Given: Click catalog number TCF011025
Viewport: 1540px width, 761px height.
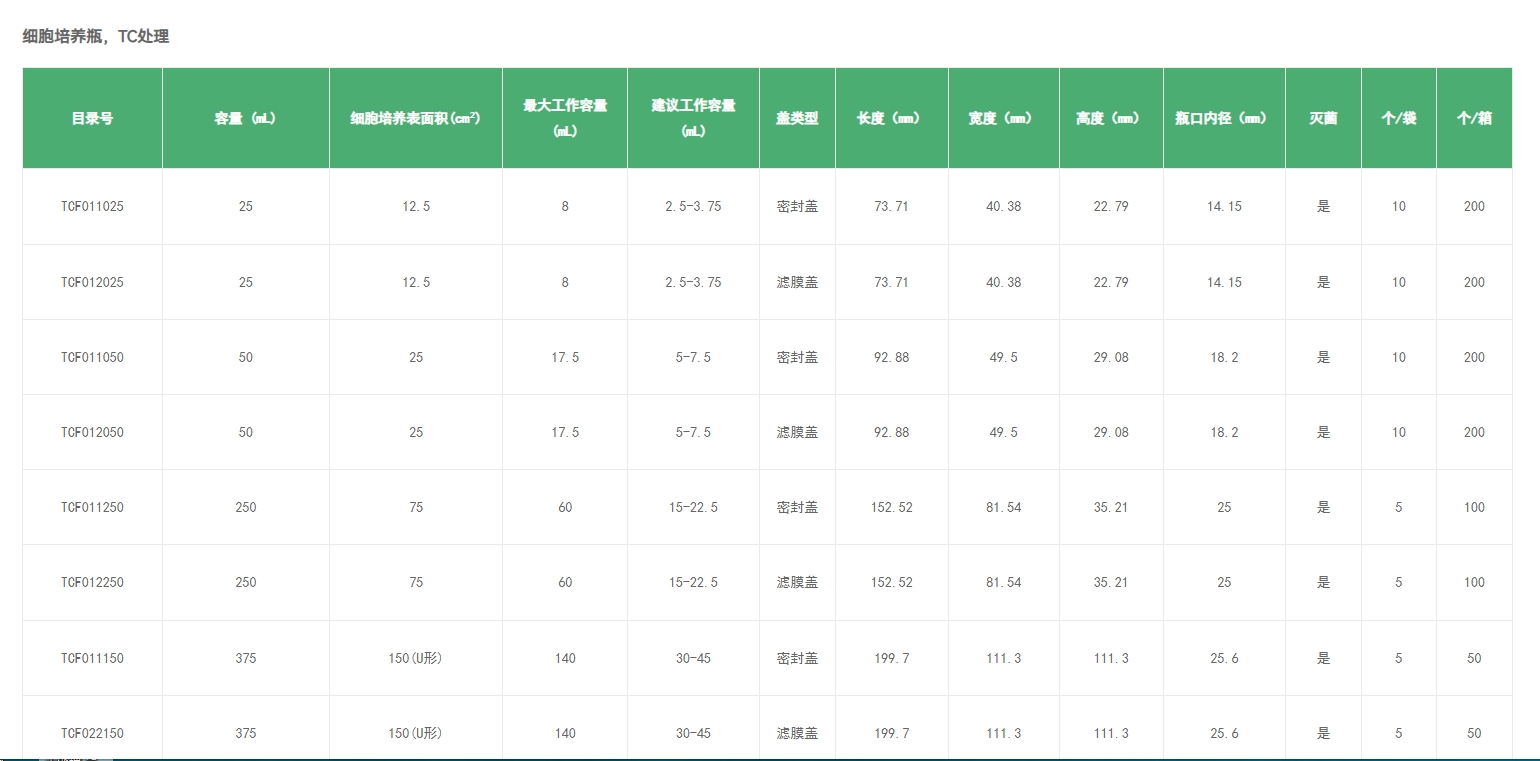Looking at the screenshot, I should [92, 207].
